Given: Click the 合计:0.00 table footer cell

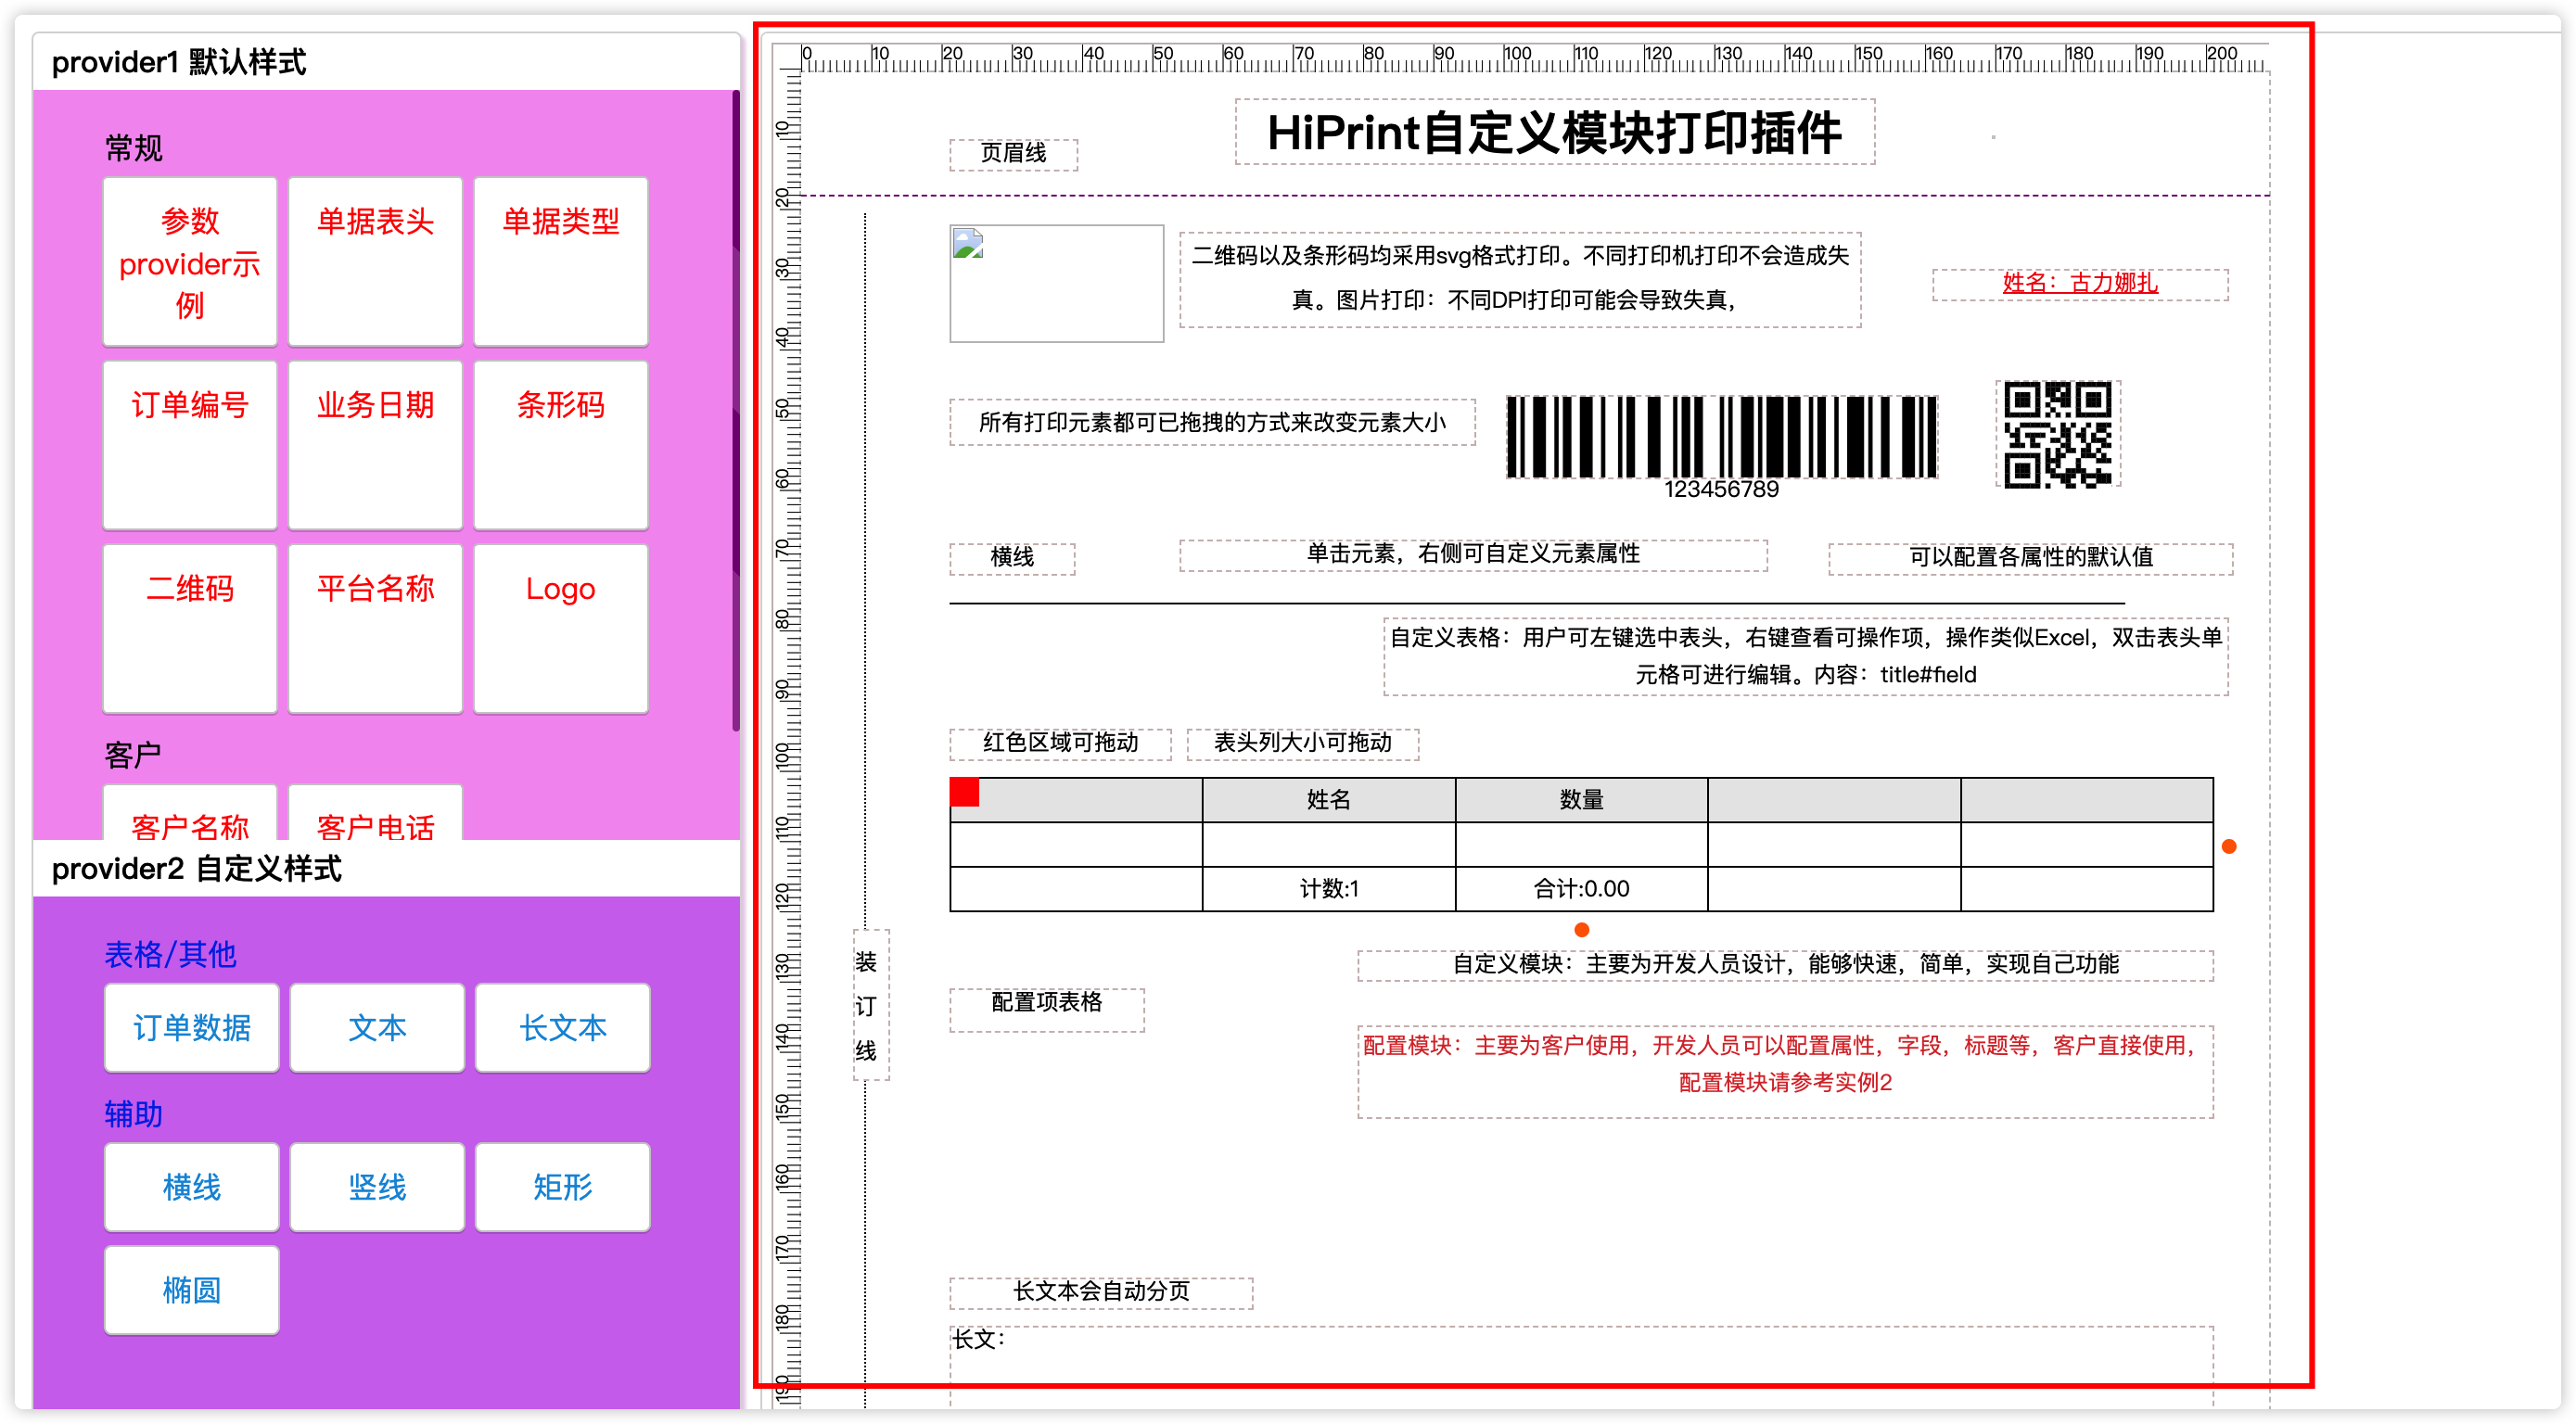Looking at the screenshot, I should (1581, 889).
